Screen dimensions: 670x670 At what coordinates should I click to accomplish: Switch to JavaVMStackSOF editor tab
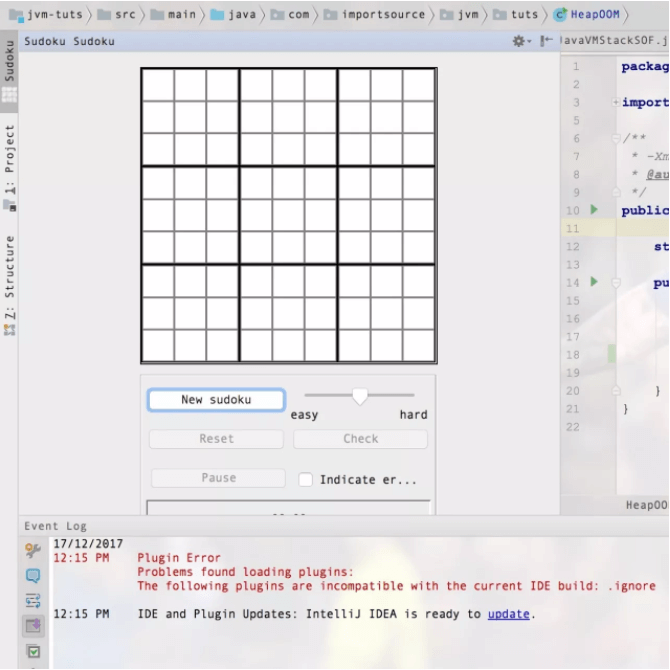(615, 41)
